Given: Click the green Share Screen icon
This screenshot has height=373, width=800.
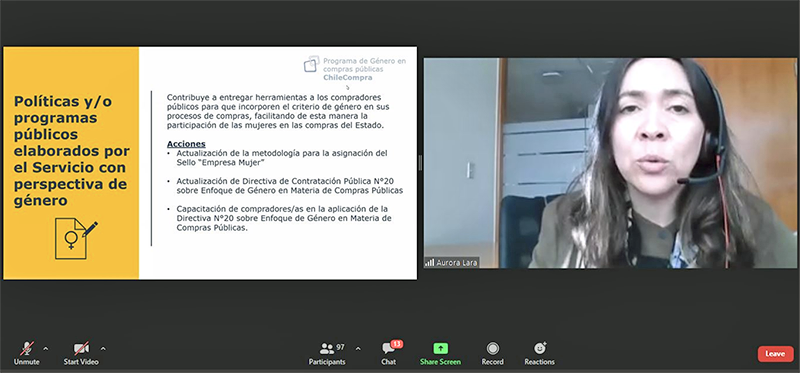Looking at the screenshot, I should coord(440,349).
